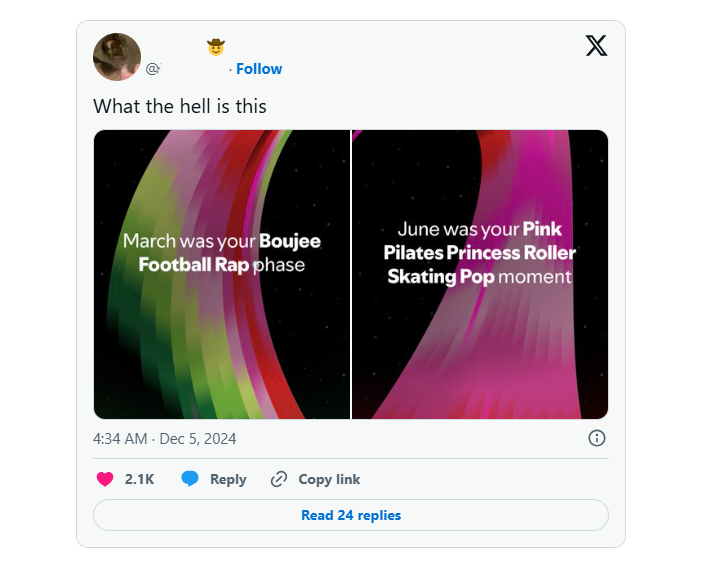Click the bold "Skating Pop" caption words
The image size is (707, 563).
tap(441, 276)
